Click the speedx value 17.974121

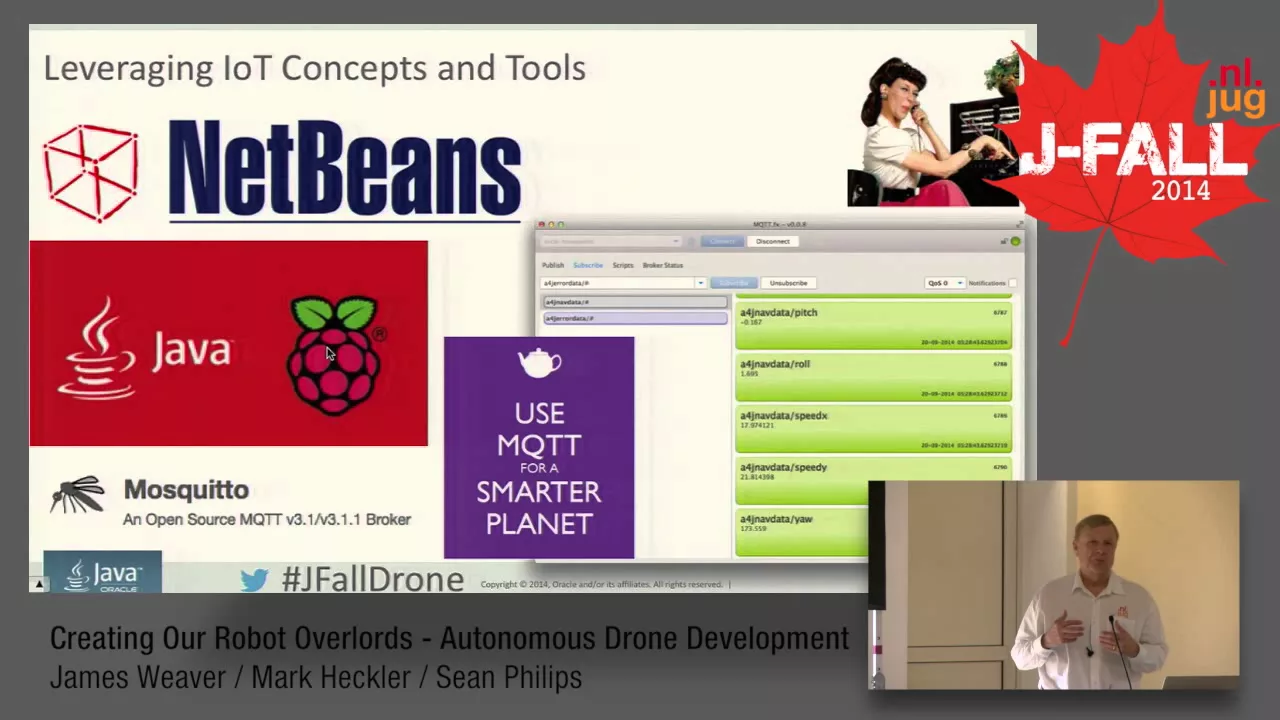757,426
